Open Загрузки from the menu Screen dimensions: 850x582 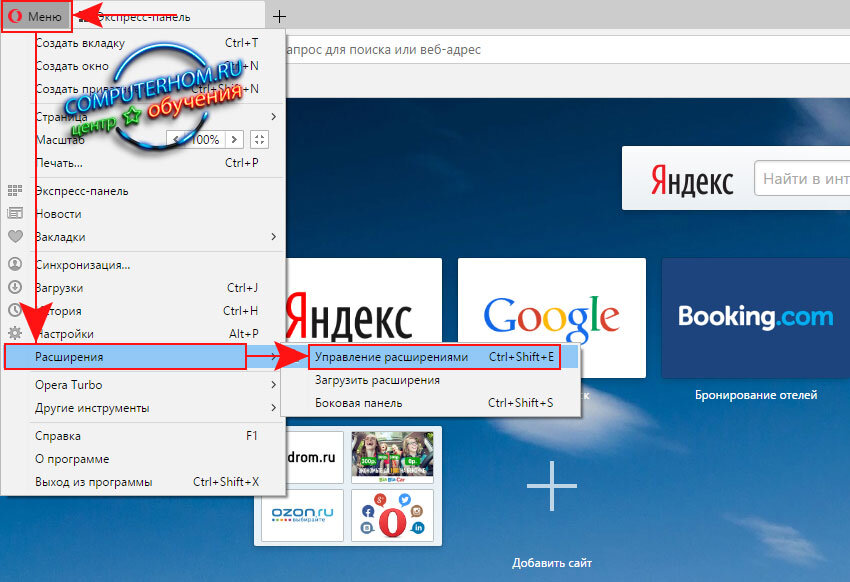coord(143,288)
